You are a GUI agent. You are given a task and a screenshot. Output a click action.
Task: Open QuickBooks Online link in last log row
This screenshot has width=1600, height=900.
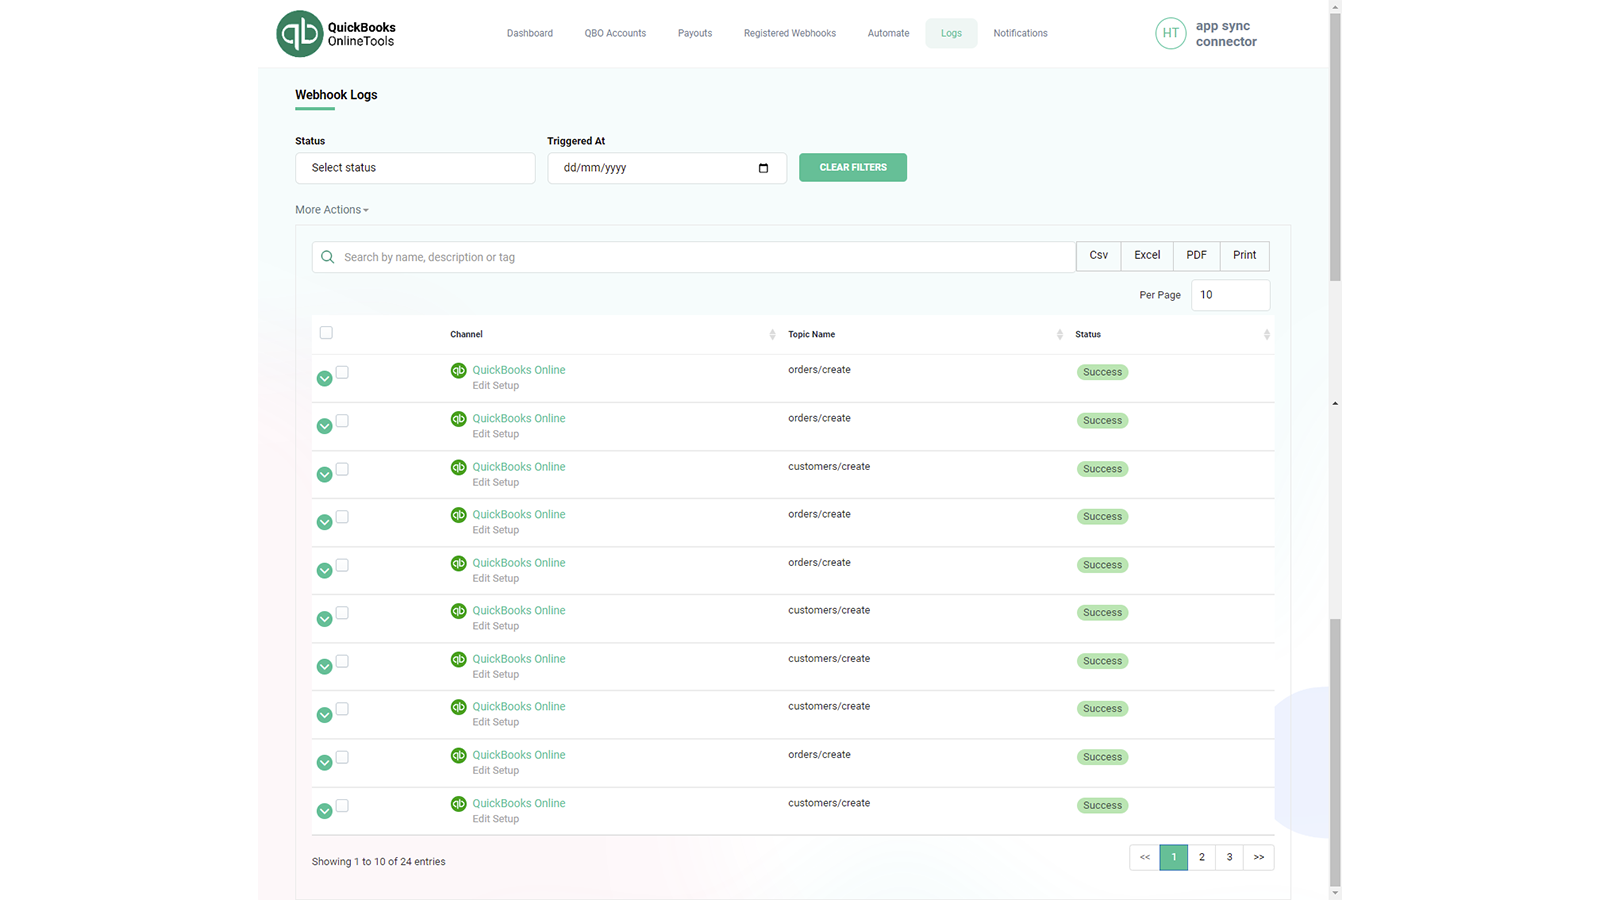pos(519,803)
